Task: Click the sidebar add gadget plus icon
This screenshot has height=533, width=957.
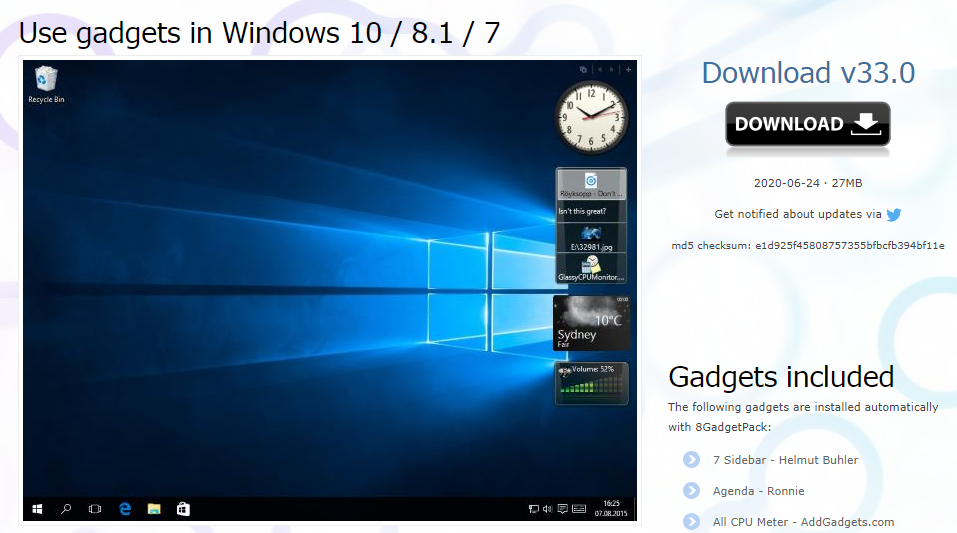Action: (628, 70)
